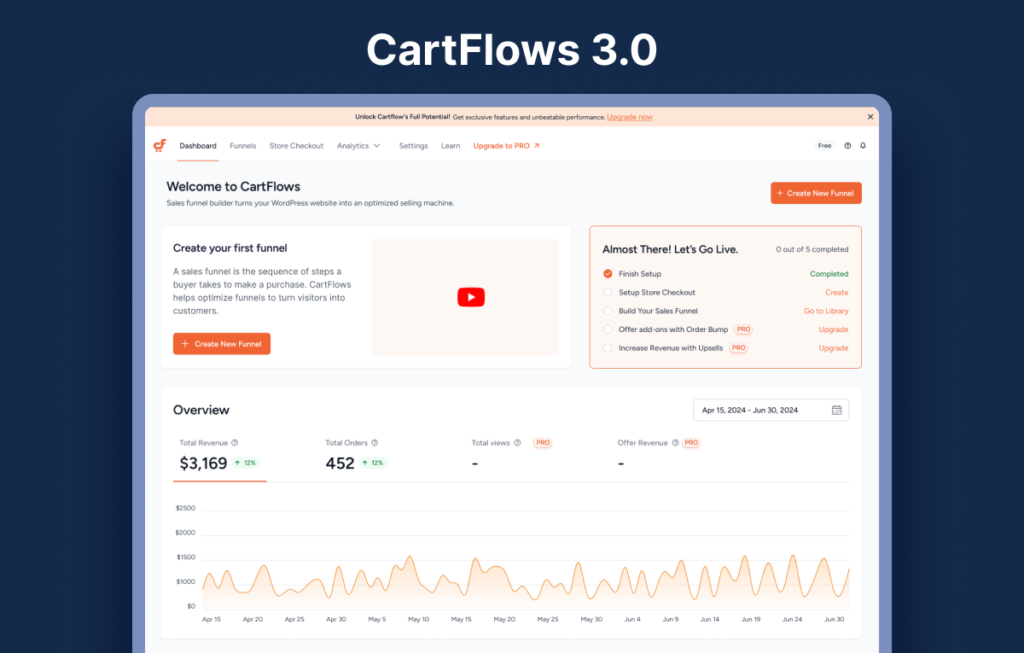Check the Offer add-ons with Order Bump circle

pos(608,329)
